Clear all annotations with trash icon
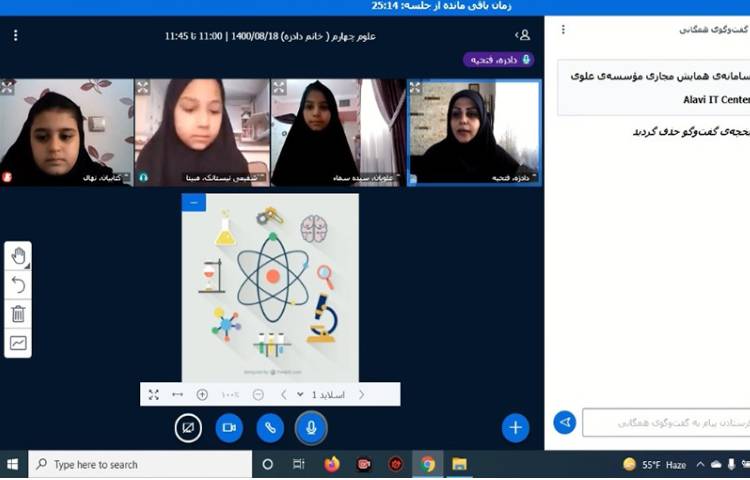The height and width of the screenshot is (480, 750). click(18, 314)
